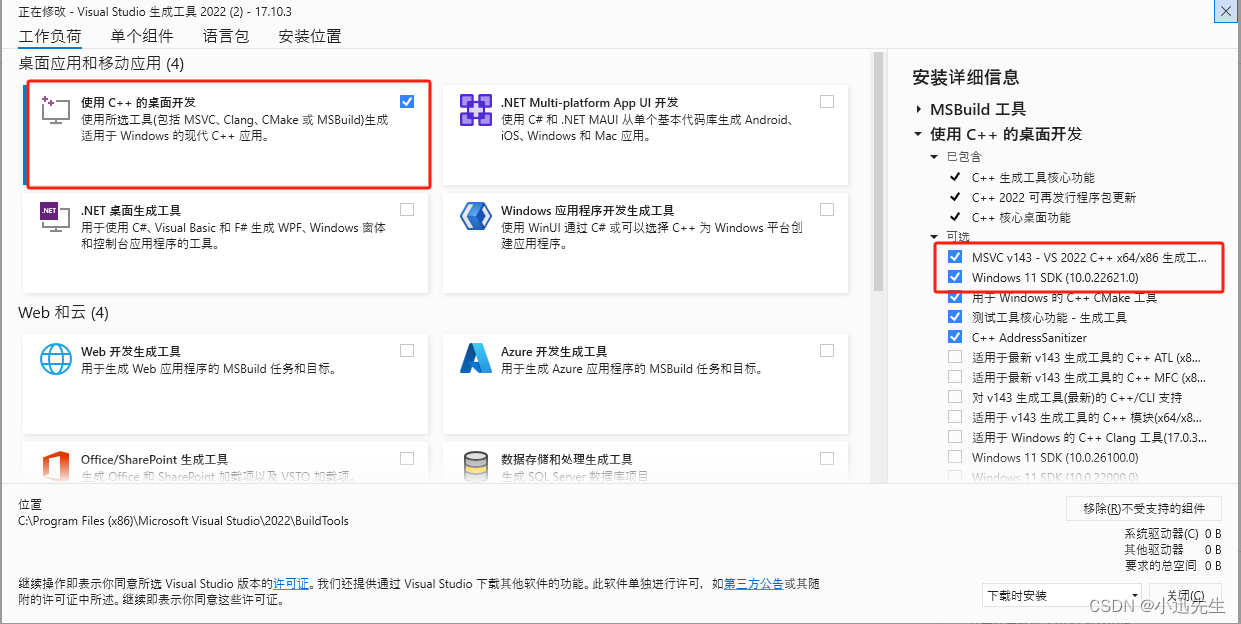Collapse the 已包含 included components group
1241x624 pixels.
935,157
